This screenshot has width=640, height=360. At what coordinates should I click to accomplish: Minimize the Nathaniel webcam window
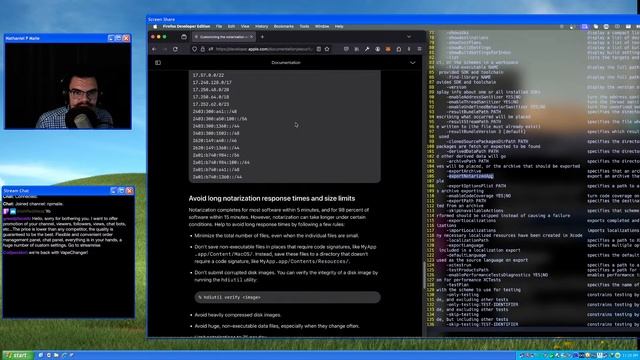point(111,38)
